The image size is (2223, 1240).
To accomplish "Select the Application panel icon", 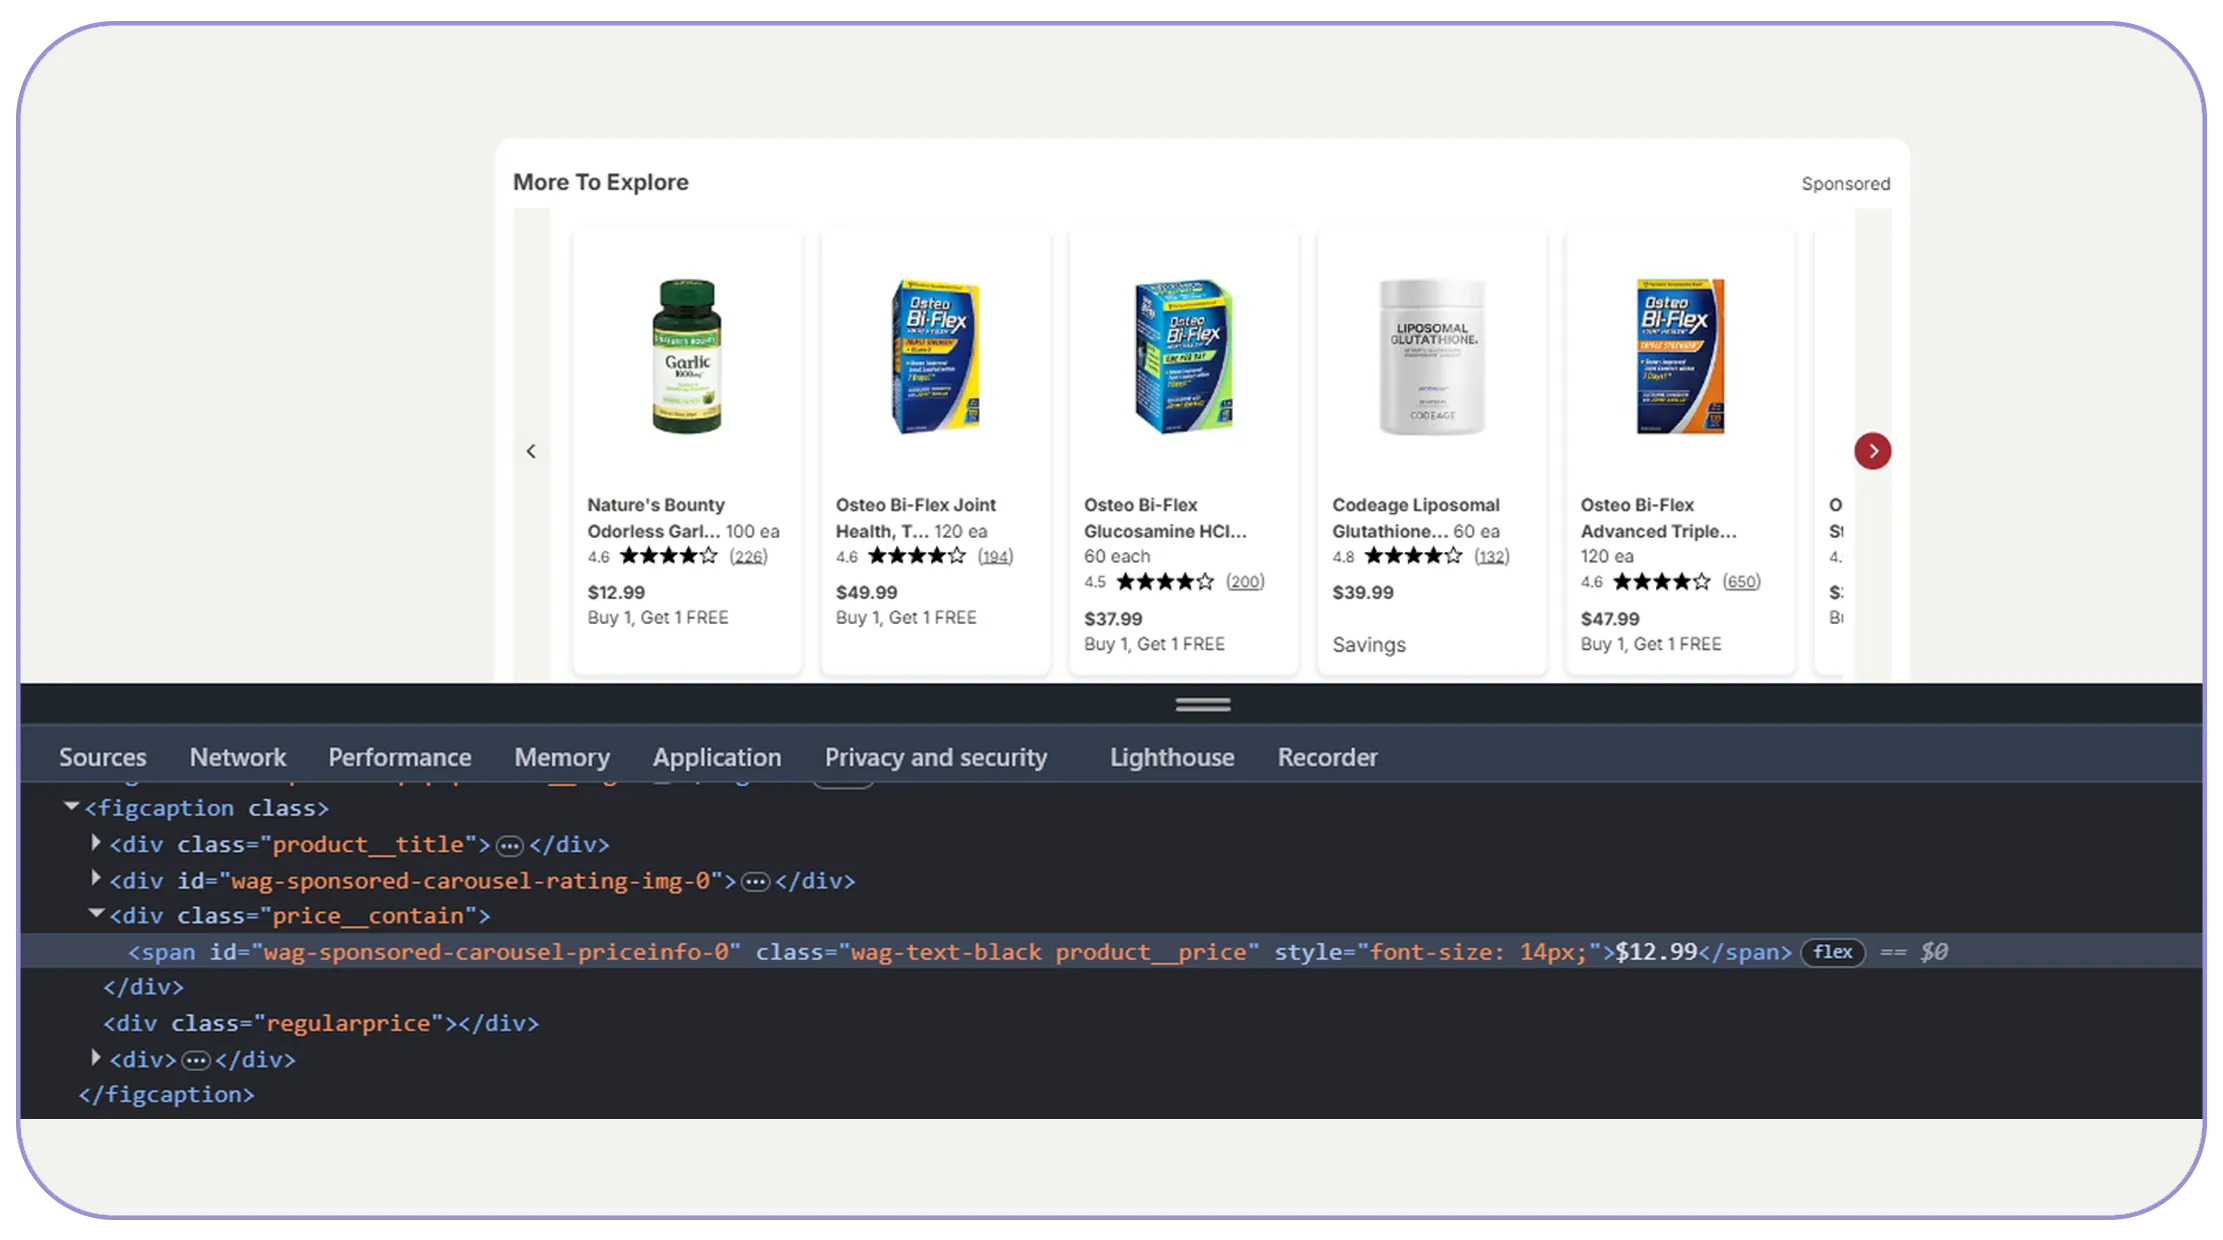I will 716,757.
